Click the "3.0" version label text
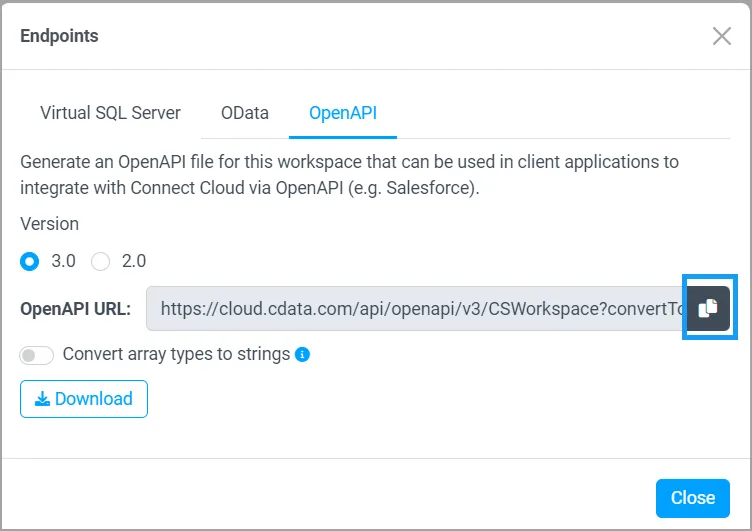Screen dimensions: 752x531 pyautogui.click(x=63, y=261)
